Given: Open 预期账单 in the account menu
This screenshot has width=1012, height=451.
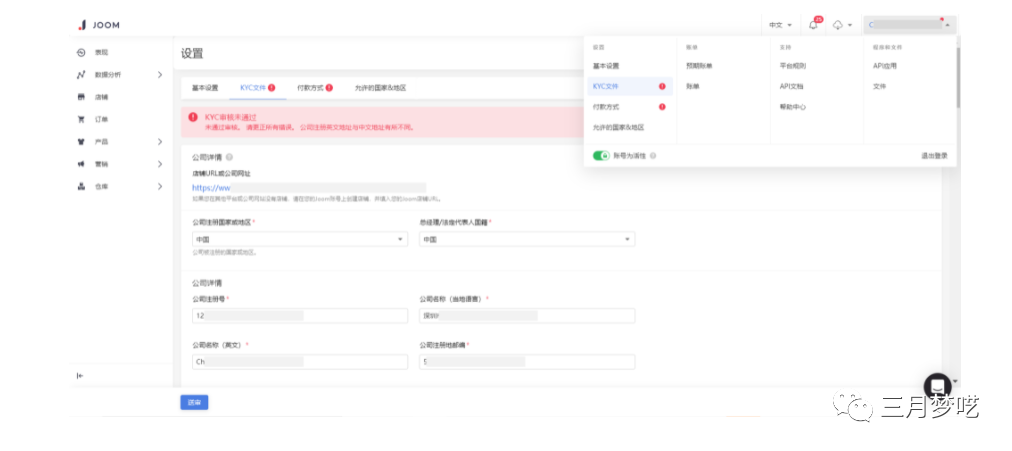Looking at the screenshot, I should pyautogui.click(x=700, y=66).
